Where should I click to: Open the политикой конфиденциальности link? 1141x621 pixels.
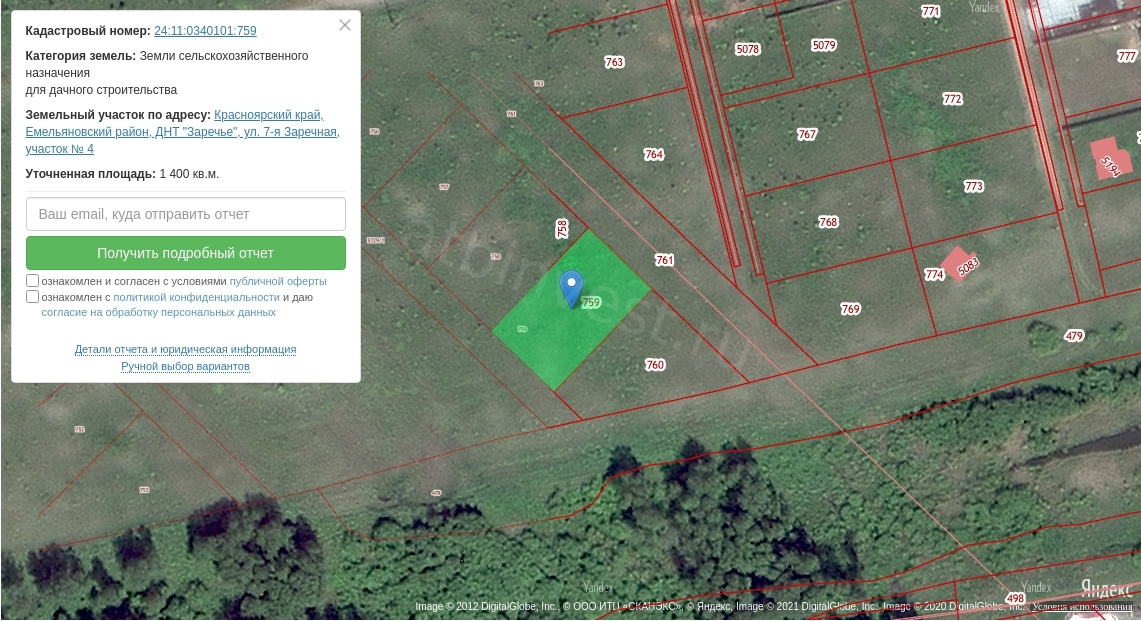coord(196,297)
